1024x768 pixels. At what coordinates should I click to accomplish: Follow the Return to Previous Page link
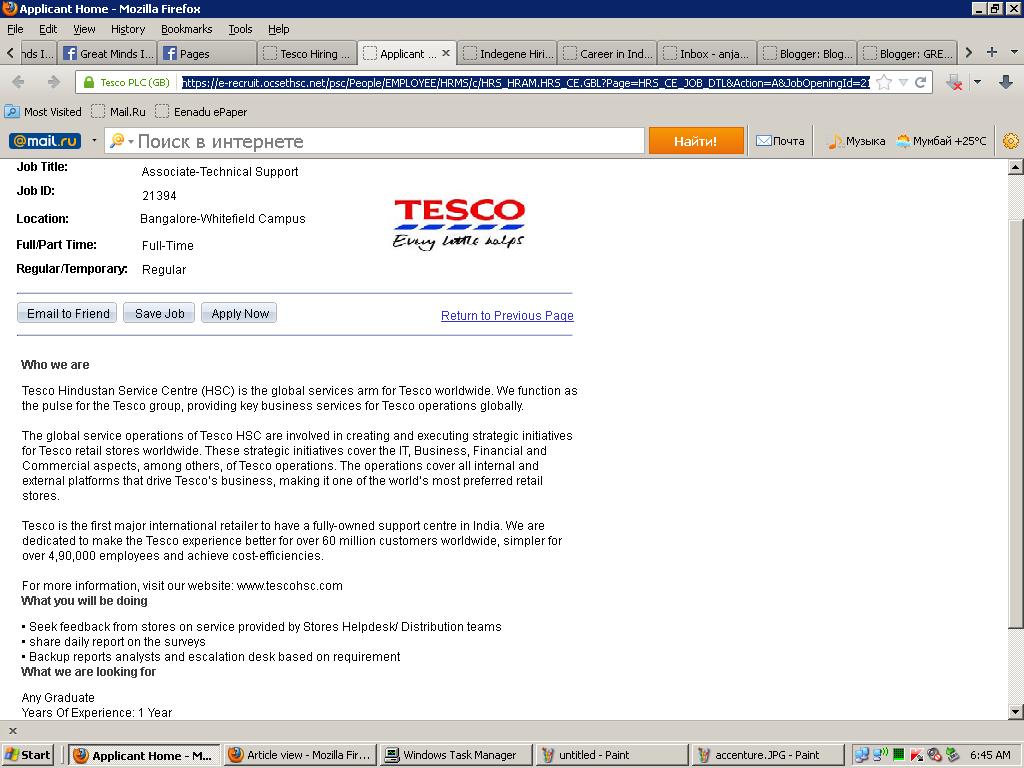[507, 316]
